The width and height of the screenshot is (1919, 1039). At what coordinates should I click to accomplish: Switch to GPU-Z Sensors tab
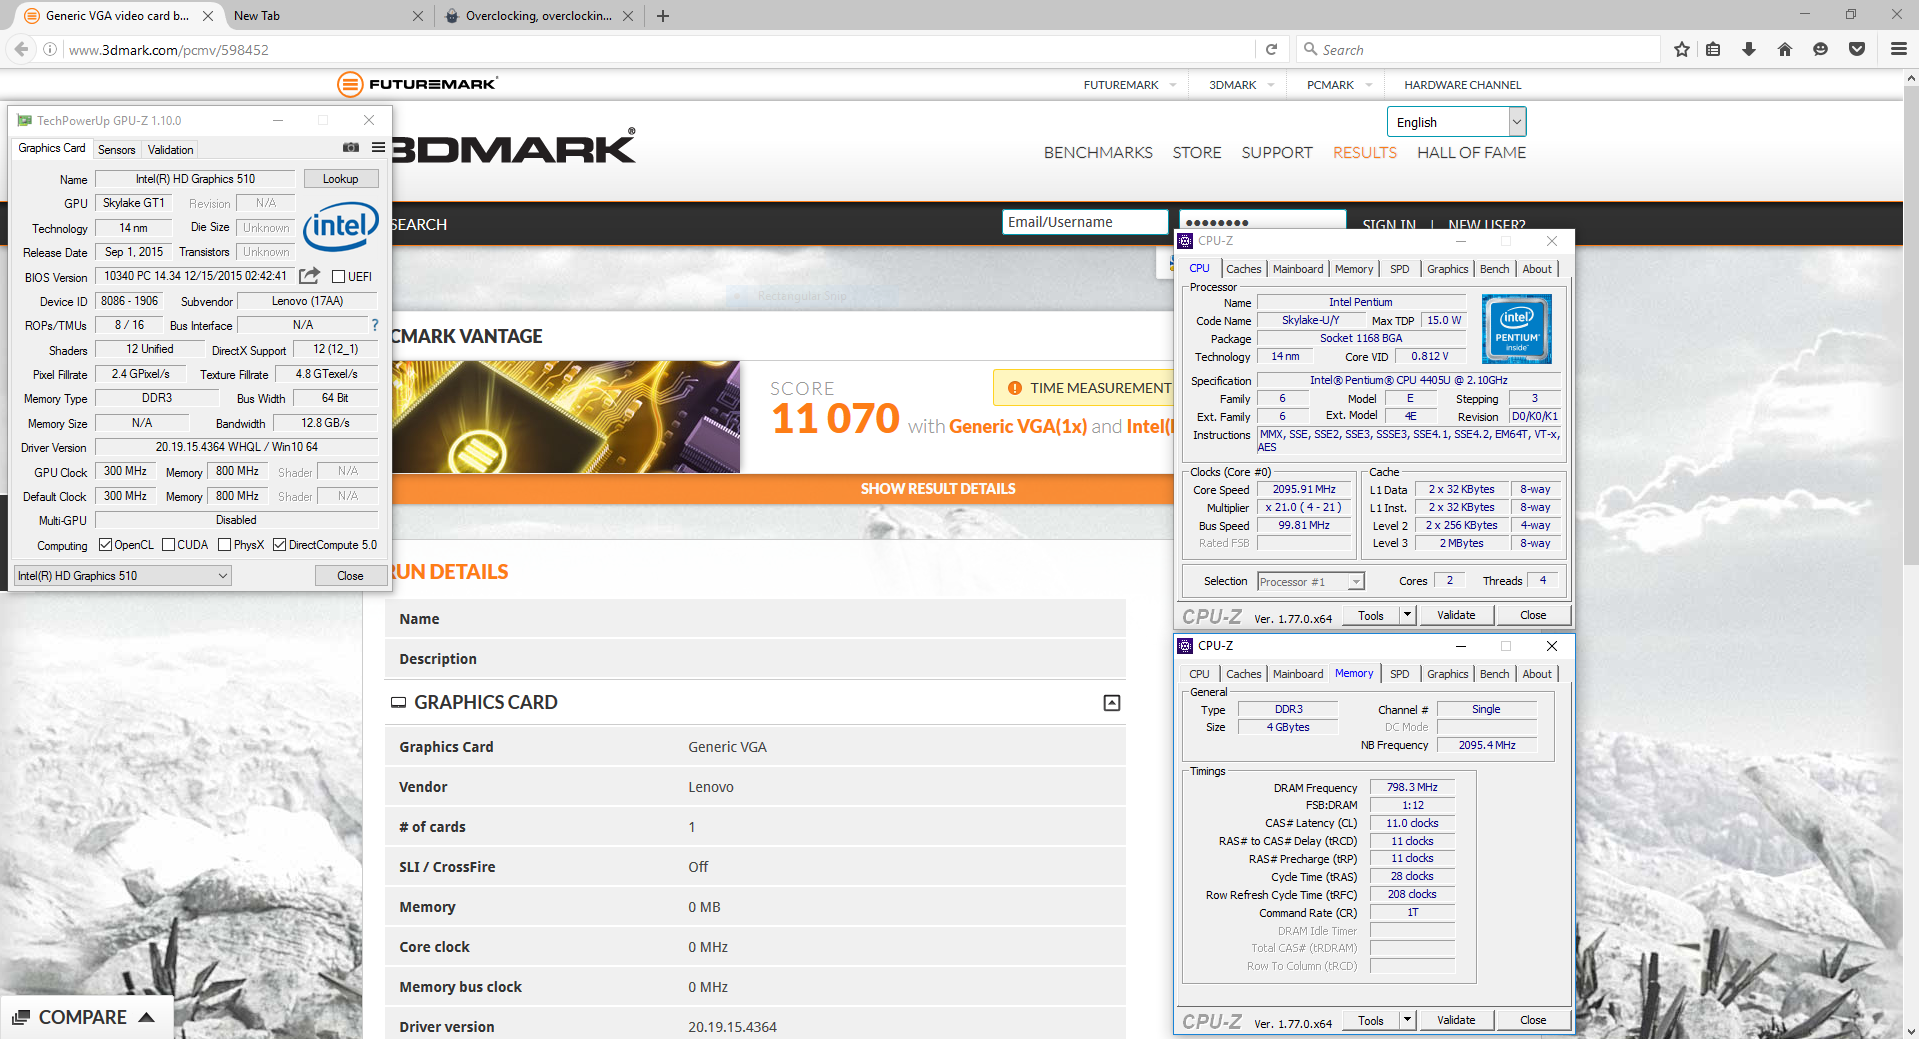coord(116,150)
